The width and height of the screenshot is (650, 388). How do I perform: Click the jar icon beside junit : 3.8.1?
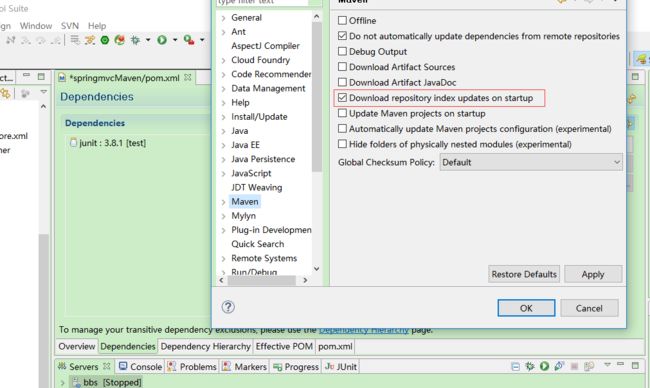pyautogui.click(x=73, y=143)
